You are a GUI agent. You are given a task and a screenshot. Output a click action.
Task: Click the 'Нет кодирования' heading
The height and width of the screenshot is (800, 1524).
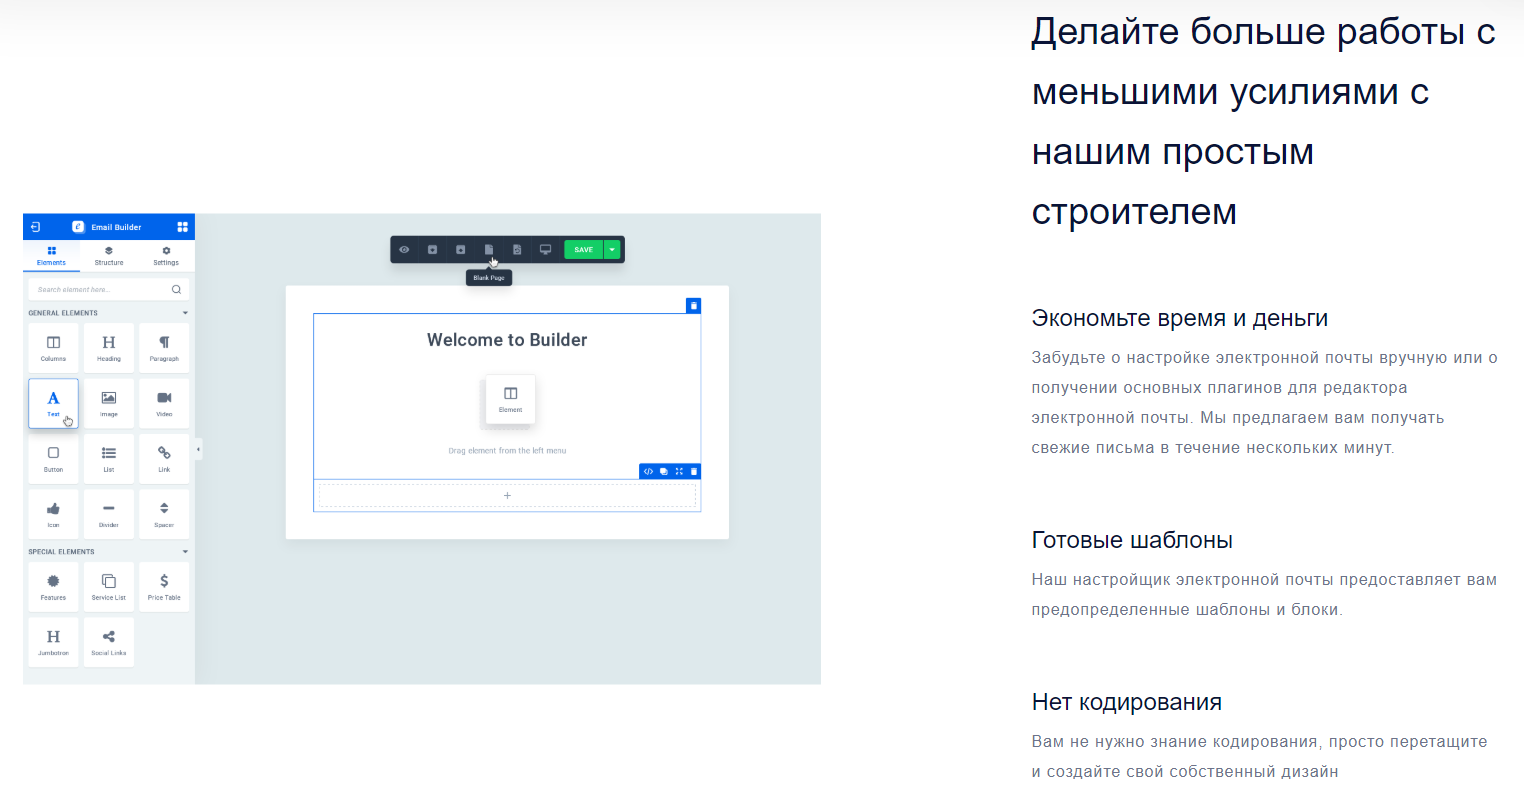(1127, 702)
